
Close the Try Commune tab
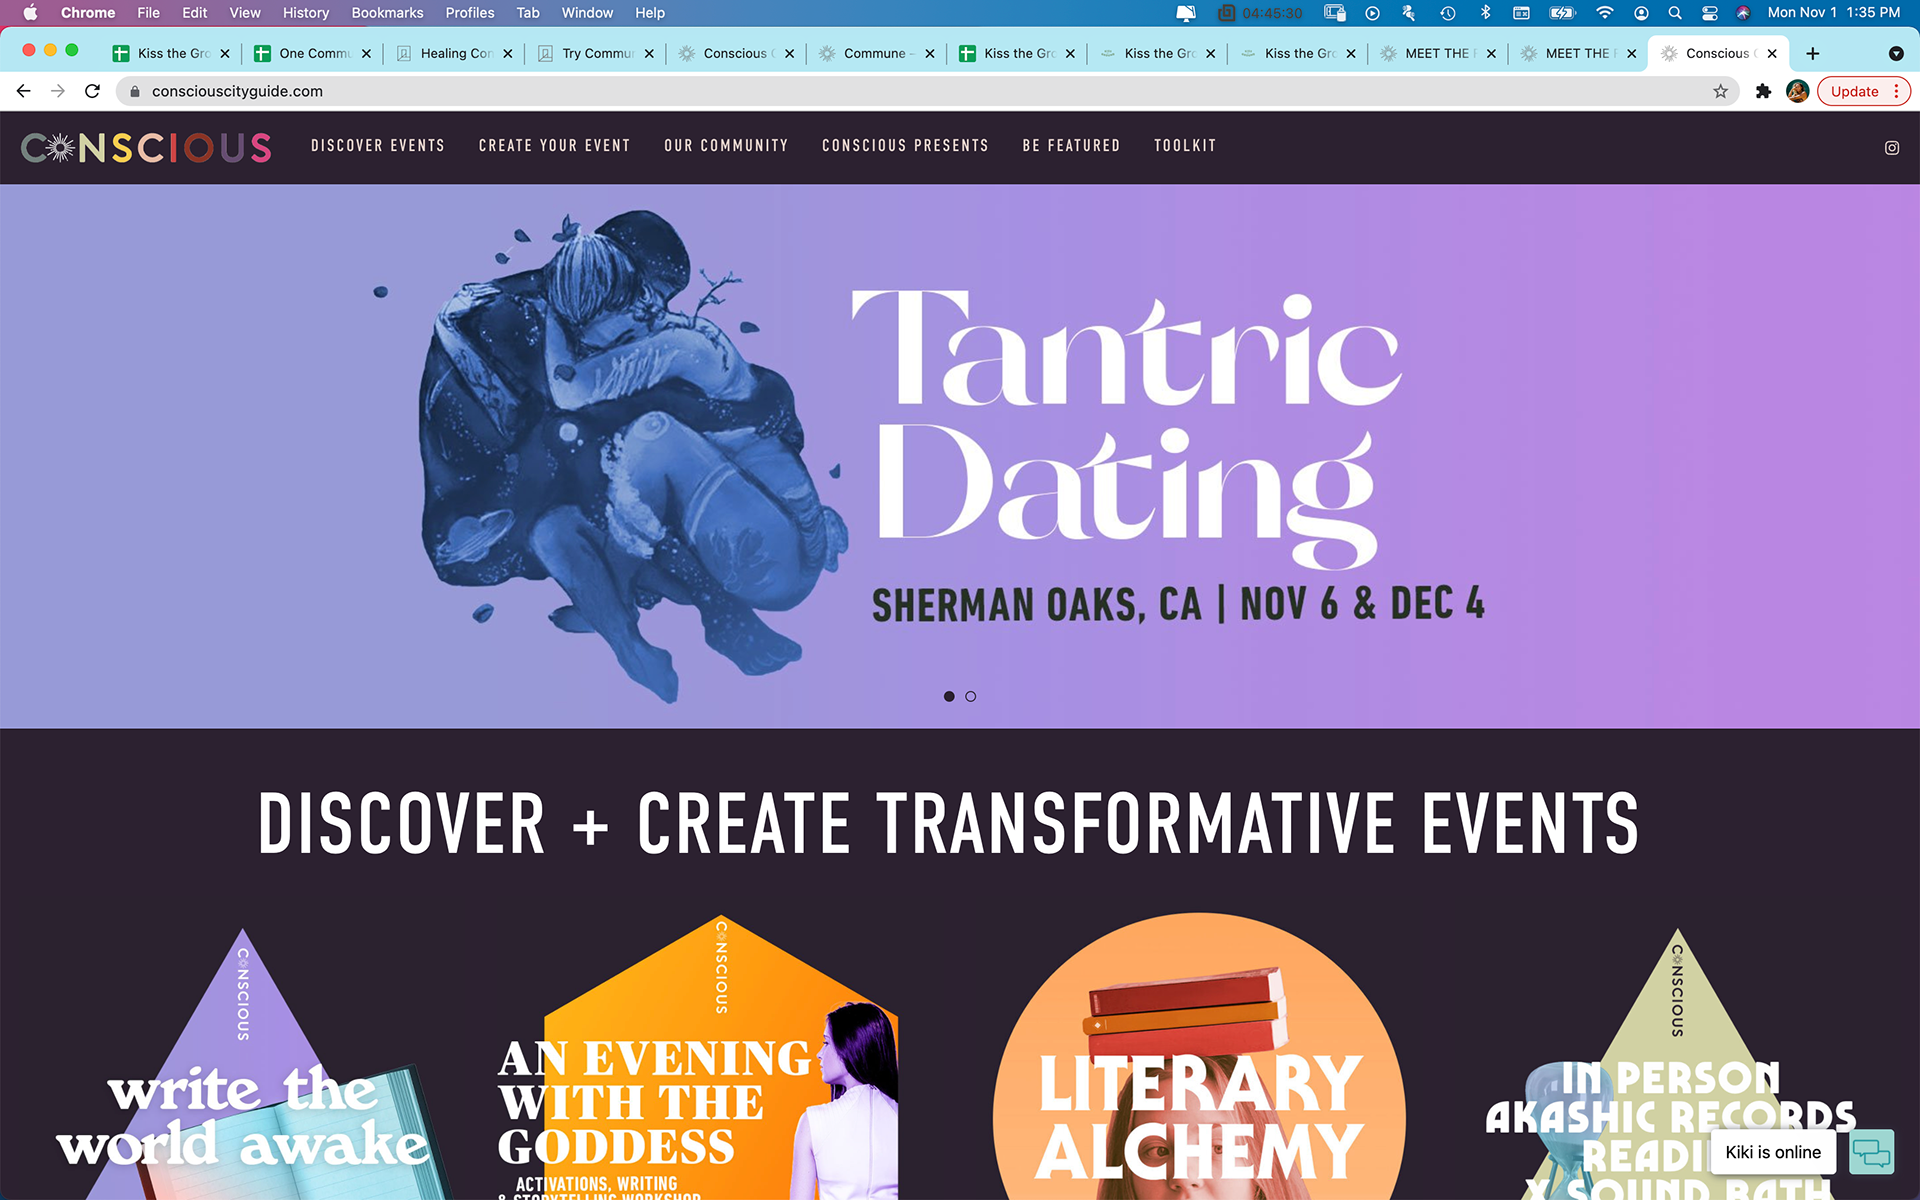point(649,54)
